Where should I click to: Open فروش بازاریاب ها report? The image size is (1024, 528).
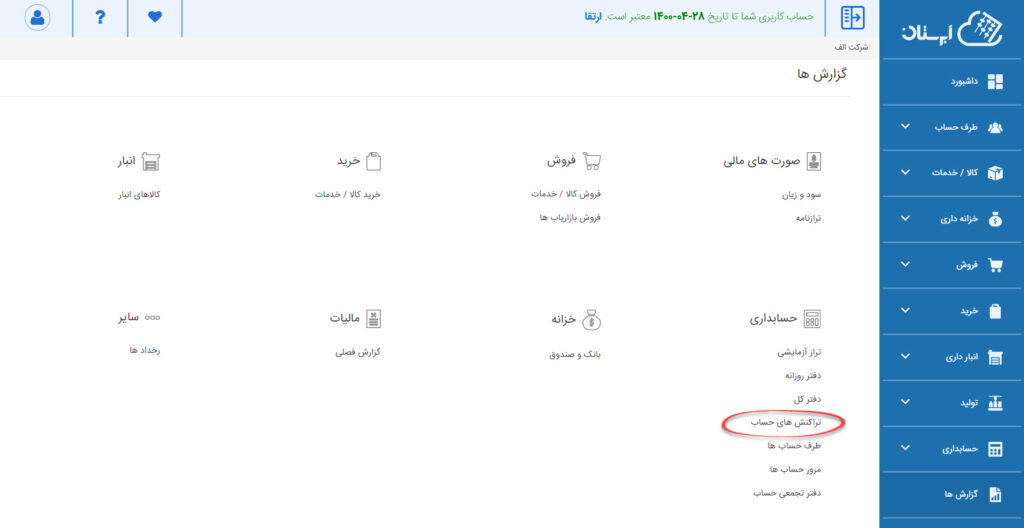click(x=569, y=218)
